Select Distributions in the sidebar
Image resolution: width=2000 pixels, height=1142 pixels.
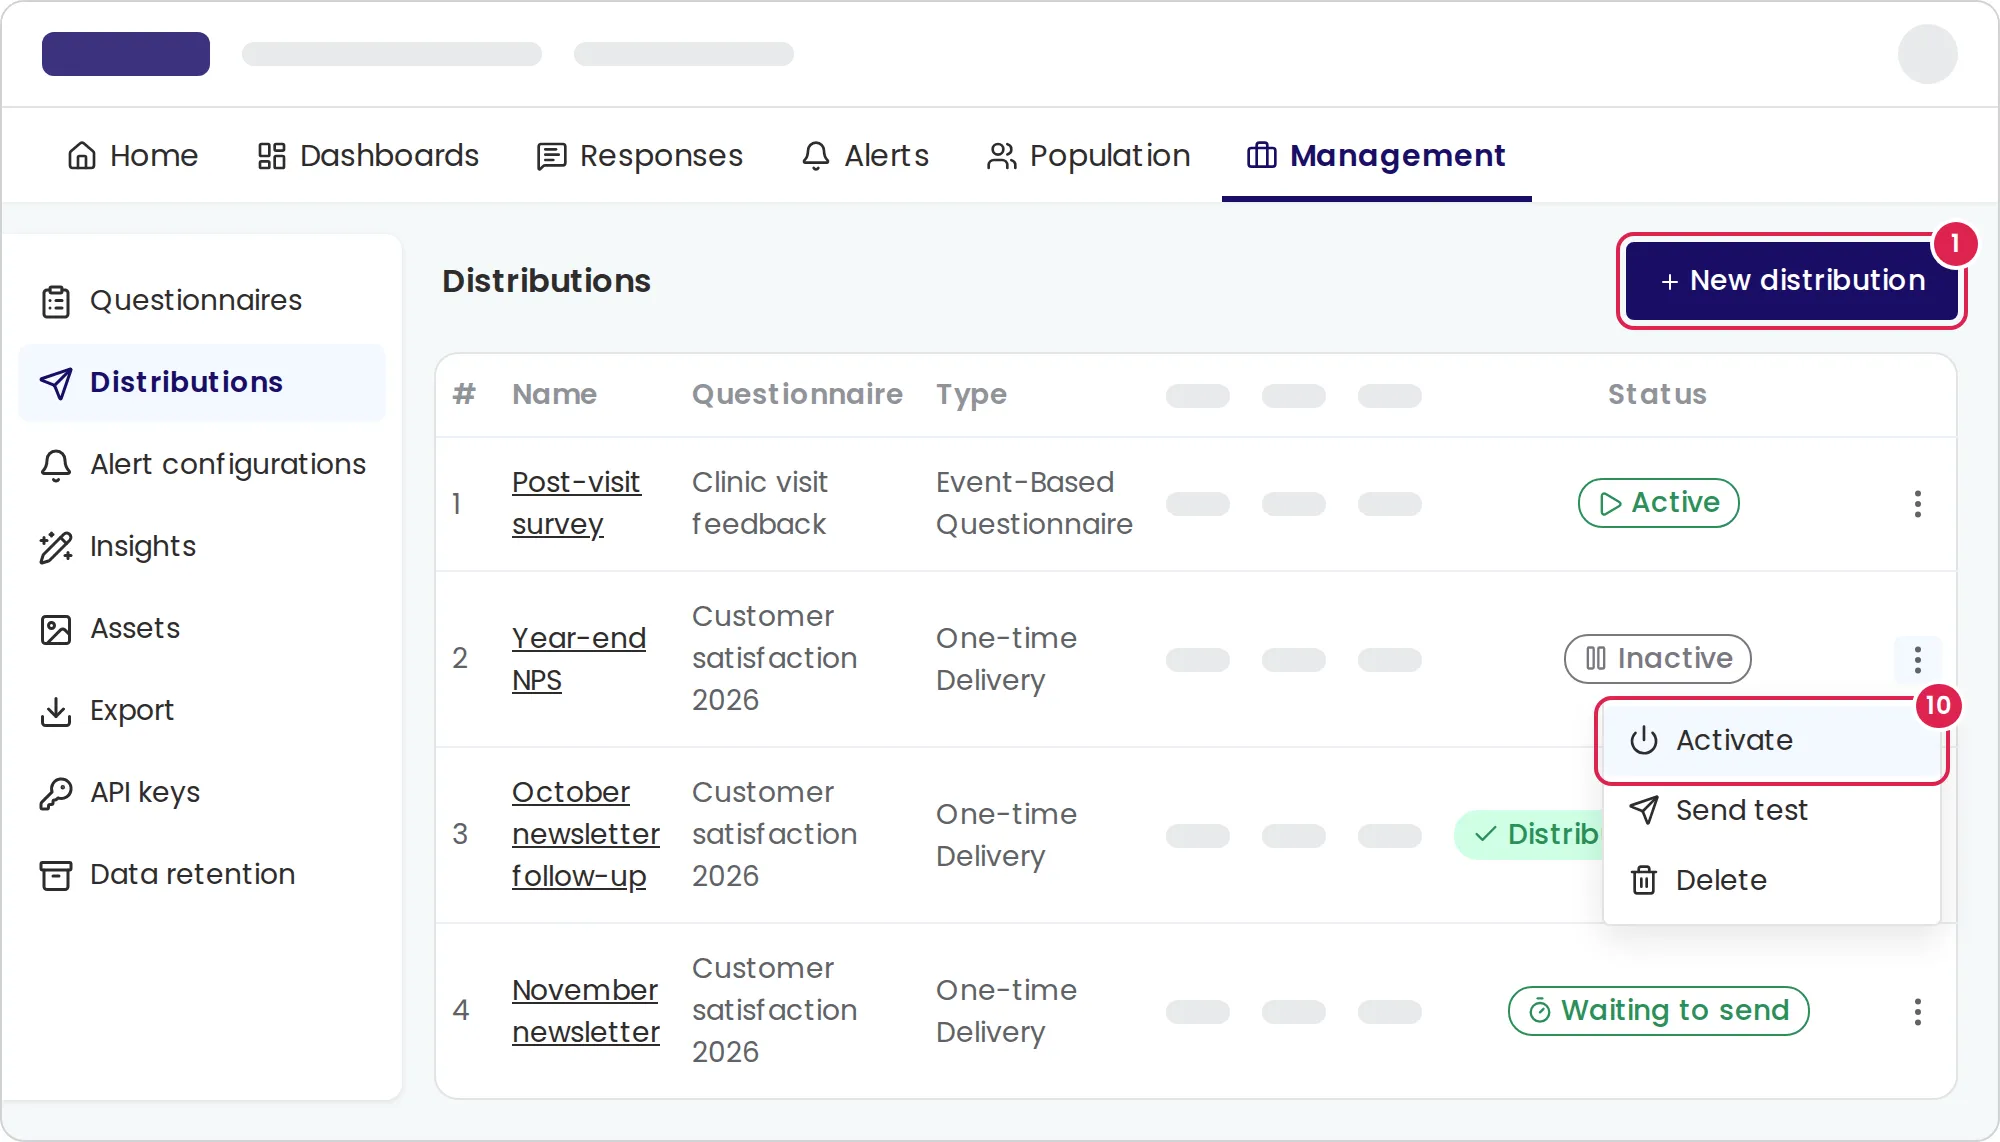click(201, 383)
